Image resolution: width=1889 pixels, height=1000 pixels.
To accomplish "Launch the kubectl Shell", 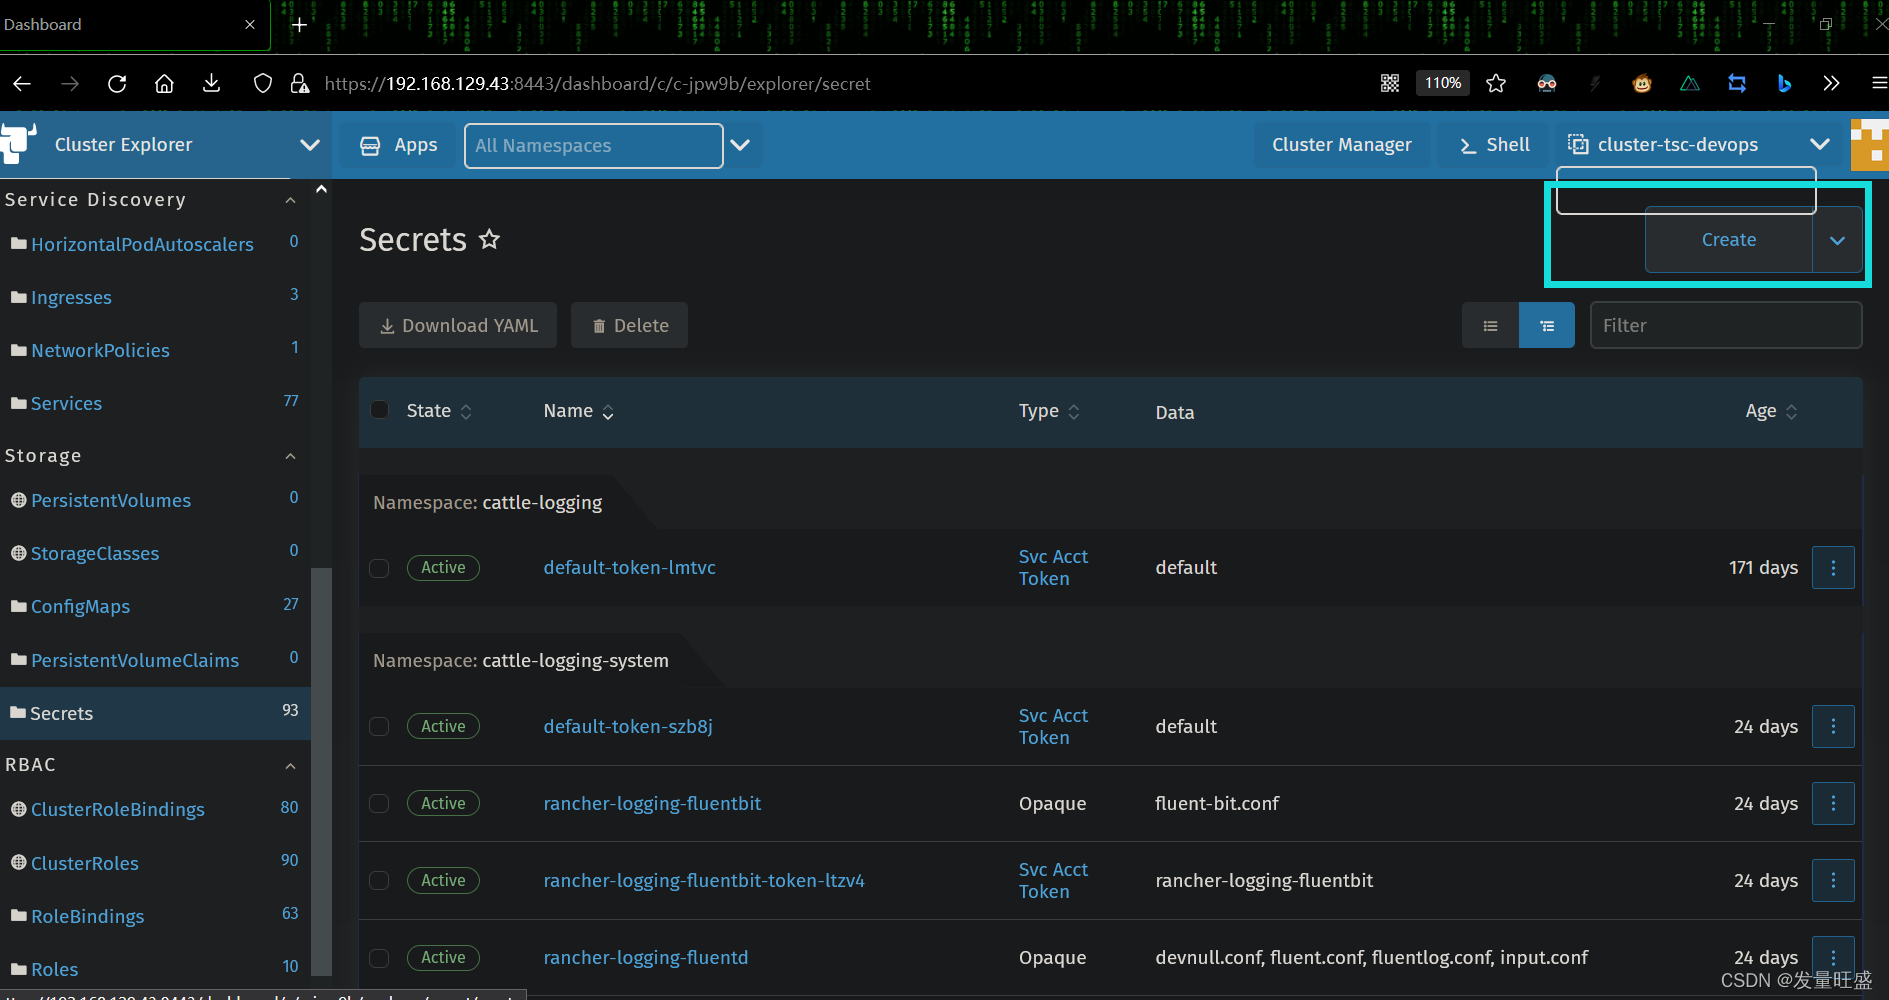I will (x=1494, y=145).
